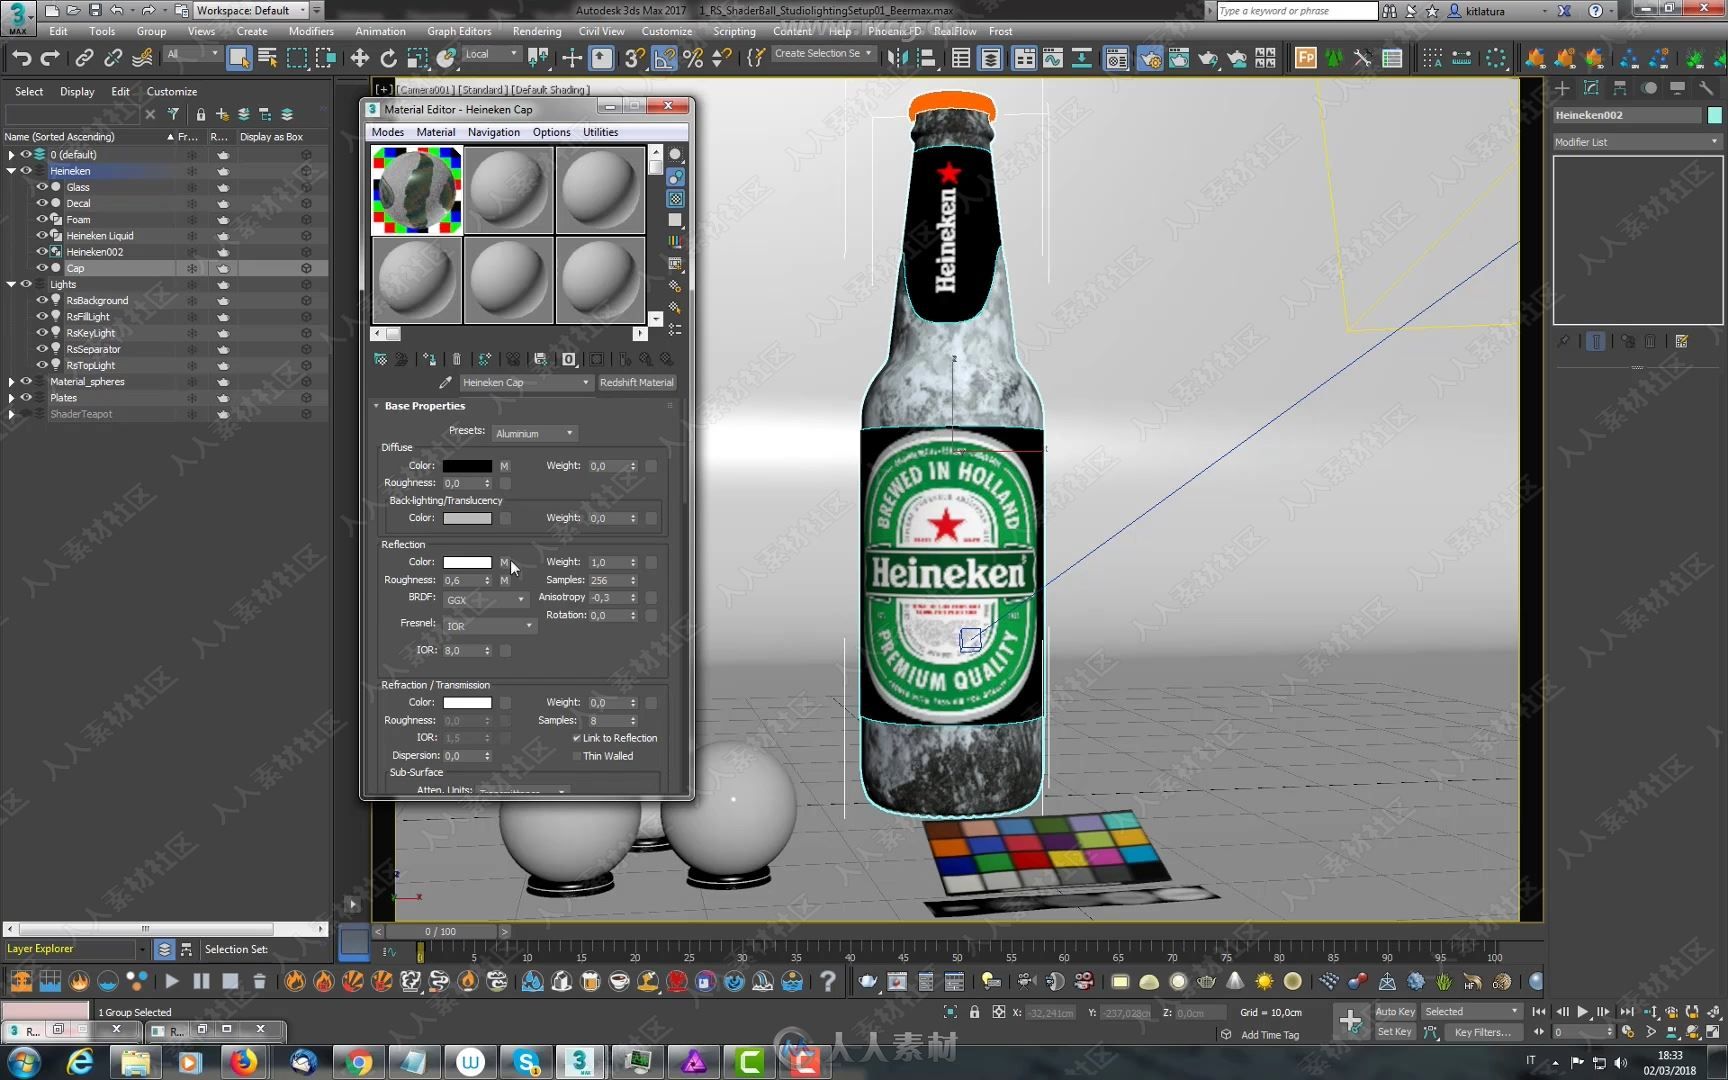Toggle the Link to Reflection checkbox

click(577, 738)
